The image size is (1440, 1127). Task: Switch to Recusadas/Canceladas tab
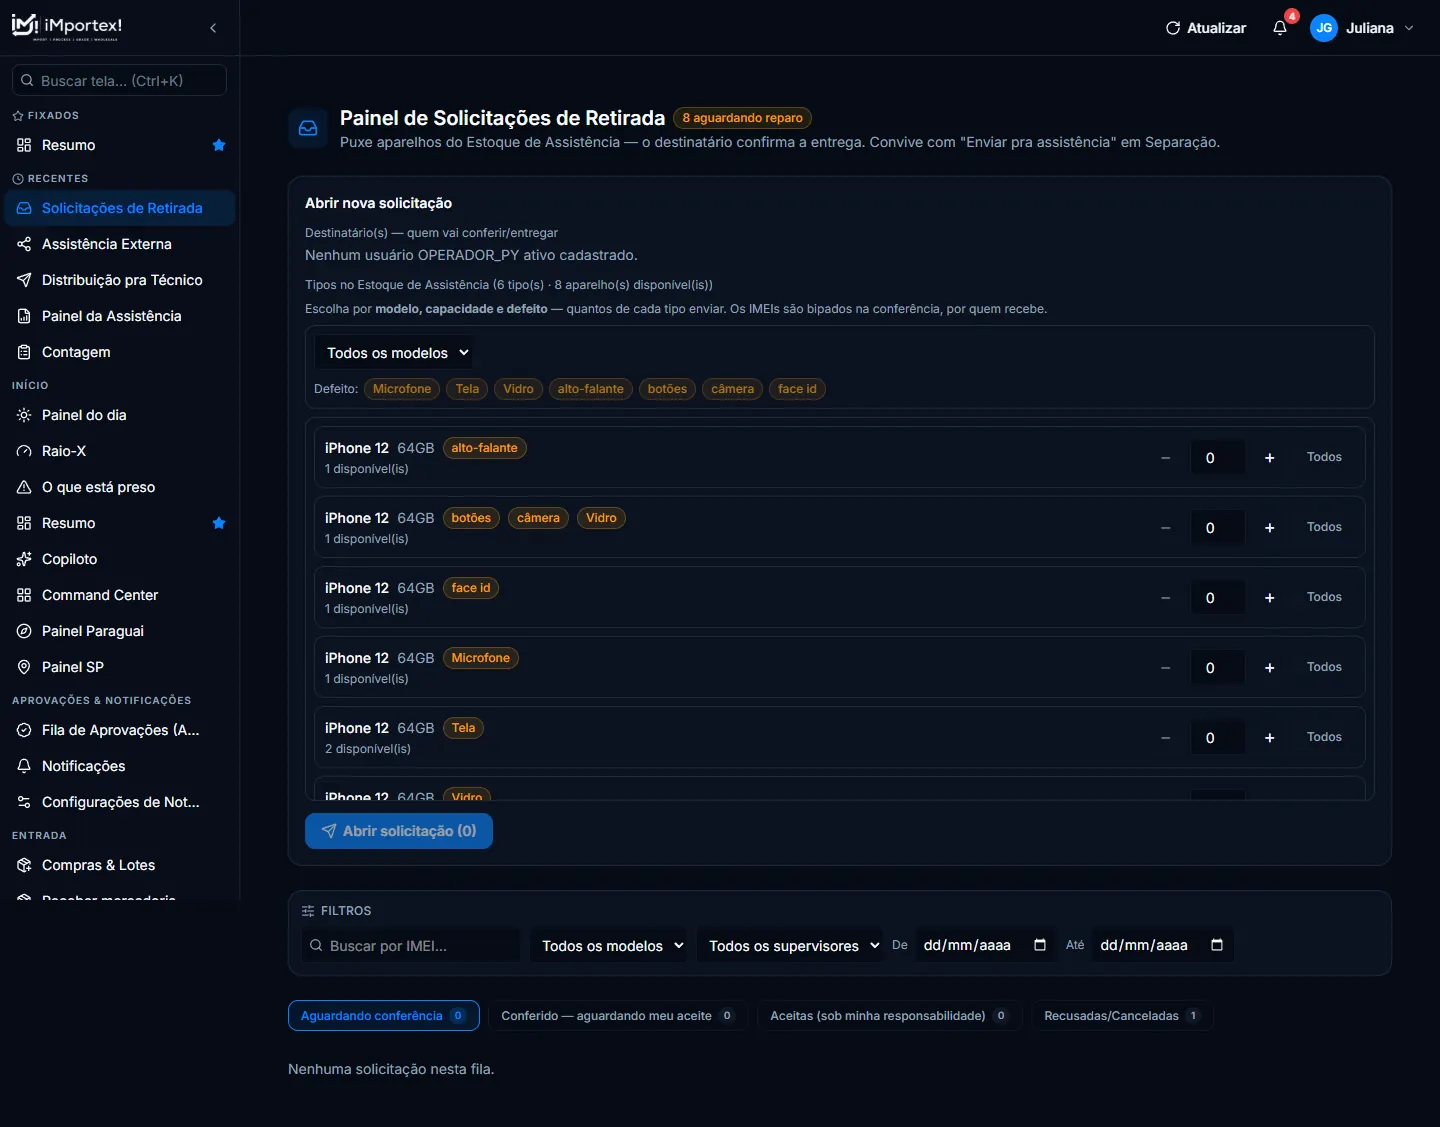point(1122,1016)
